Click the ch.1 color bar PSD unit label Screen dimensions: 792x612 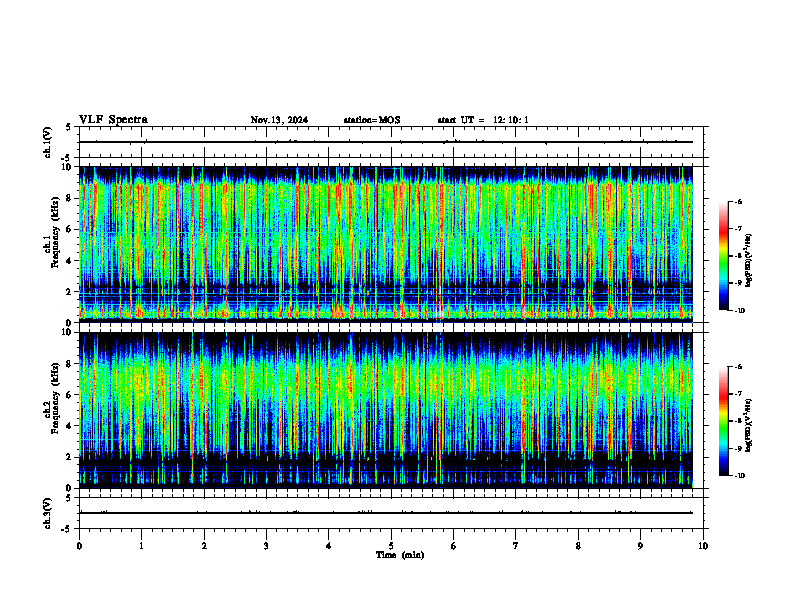point(749,261)
